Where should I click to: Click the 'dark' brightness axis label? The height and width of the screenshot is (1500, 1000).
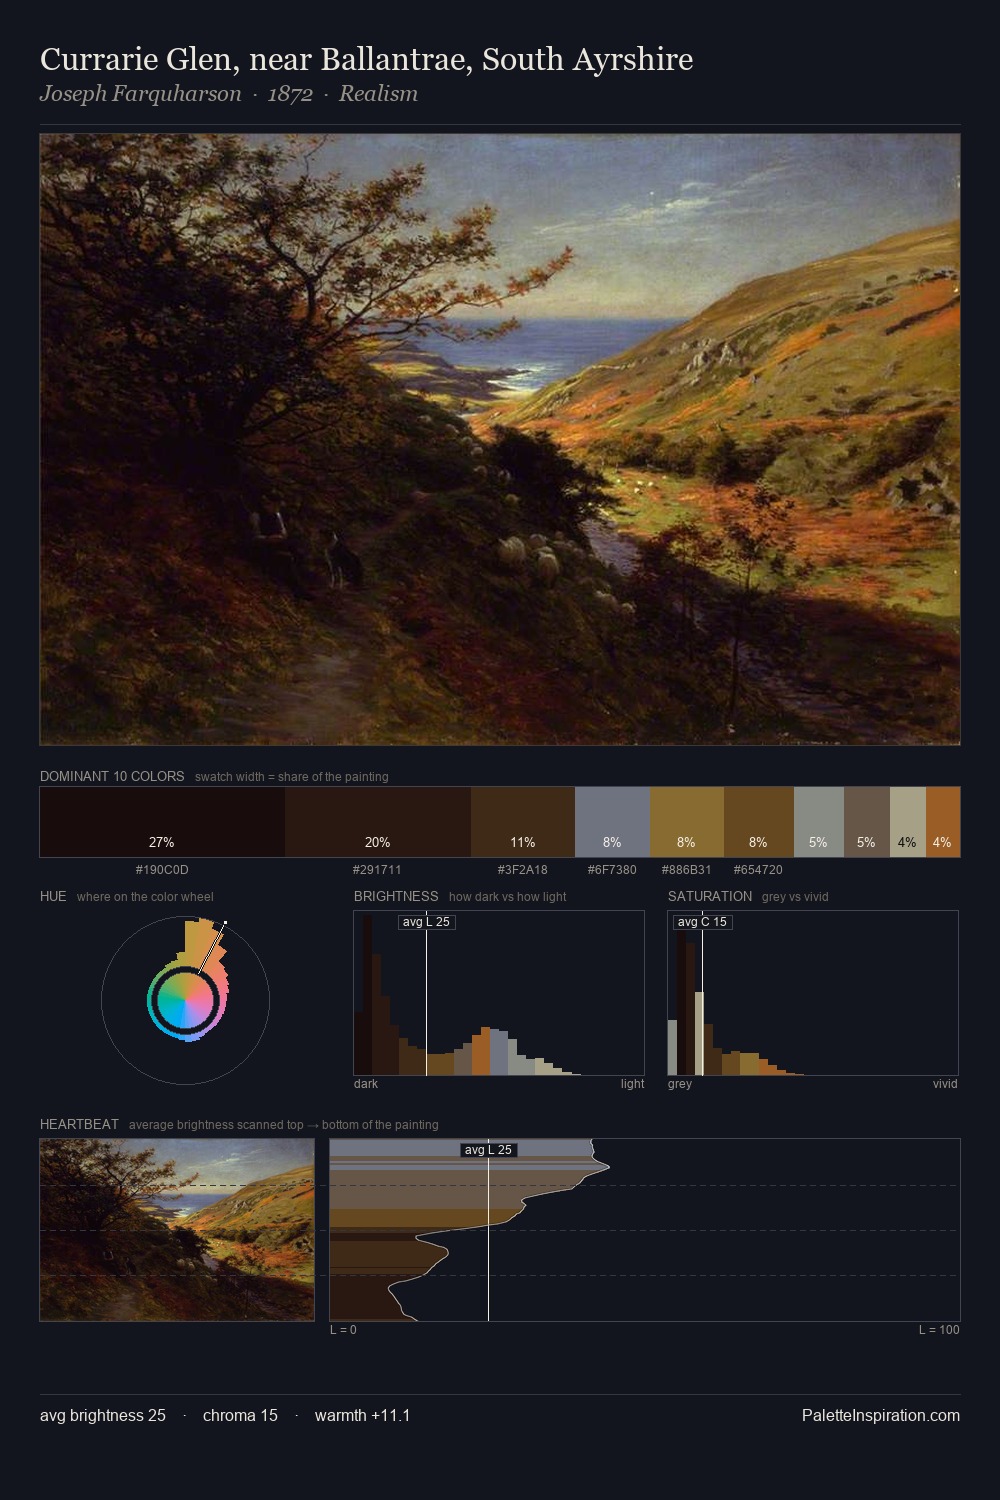[x=366, y=1084]
